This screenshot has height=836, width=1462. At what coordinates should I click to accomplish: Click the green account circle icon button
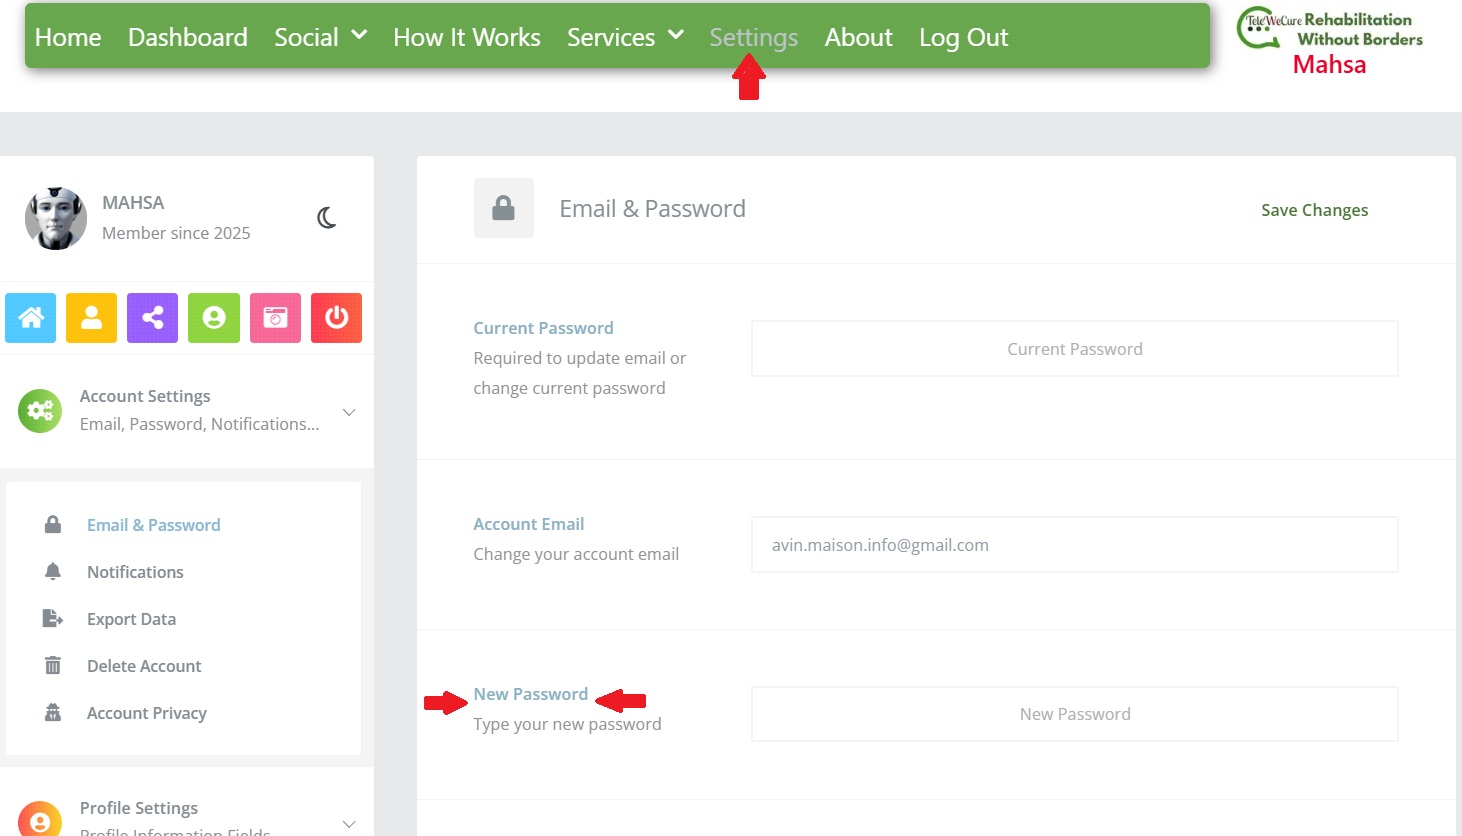(x=214, y=318)
